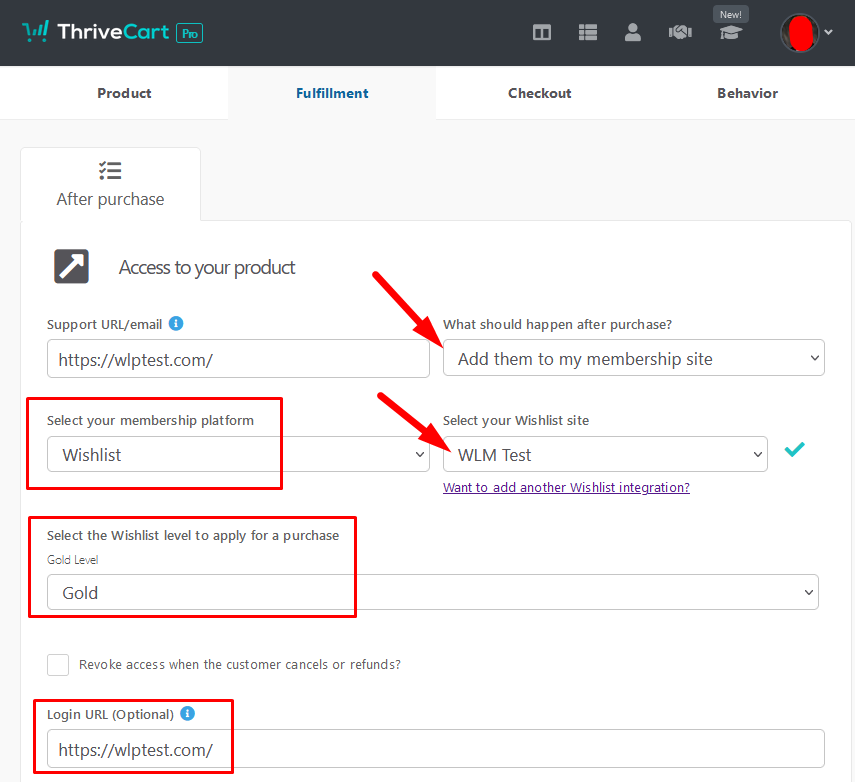The image size is (855, 782).
Task: Toggle Revoke access when customer cancels checkbox
Action: 58,665
